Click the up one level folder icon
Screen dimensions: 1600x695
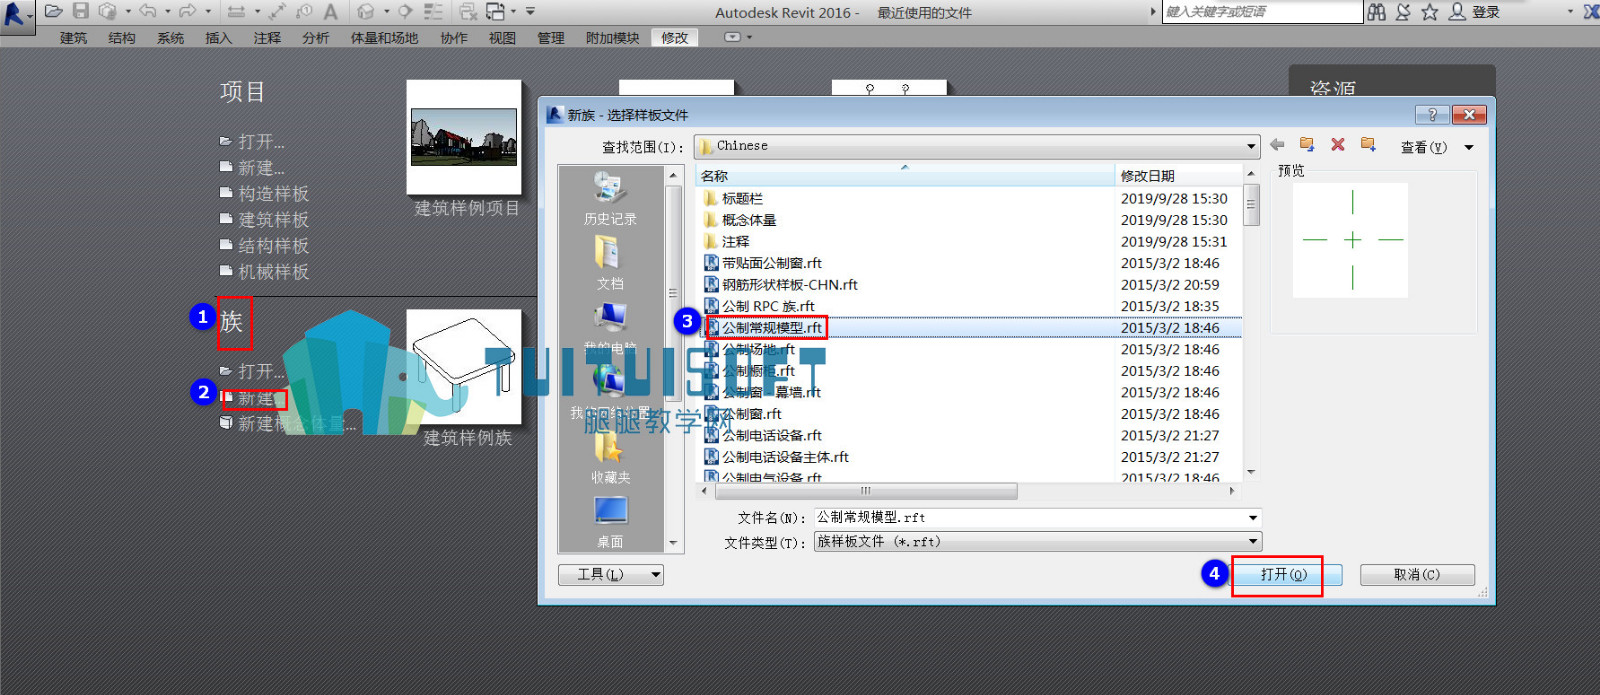[x=1306, y=145]
